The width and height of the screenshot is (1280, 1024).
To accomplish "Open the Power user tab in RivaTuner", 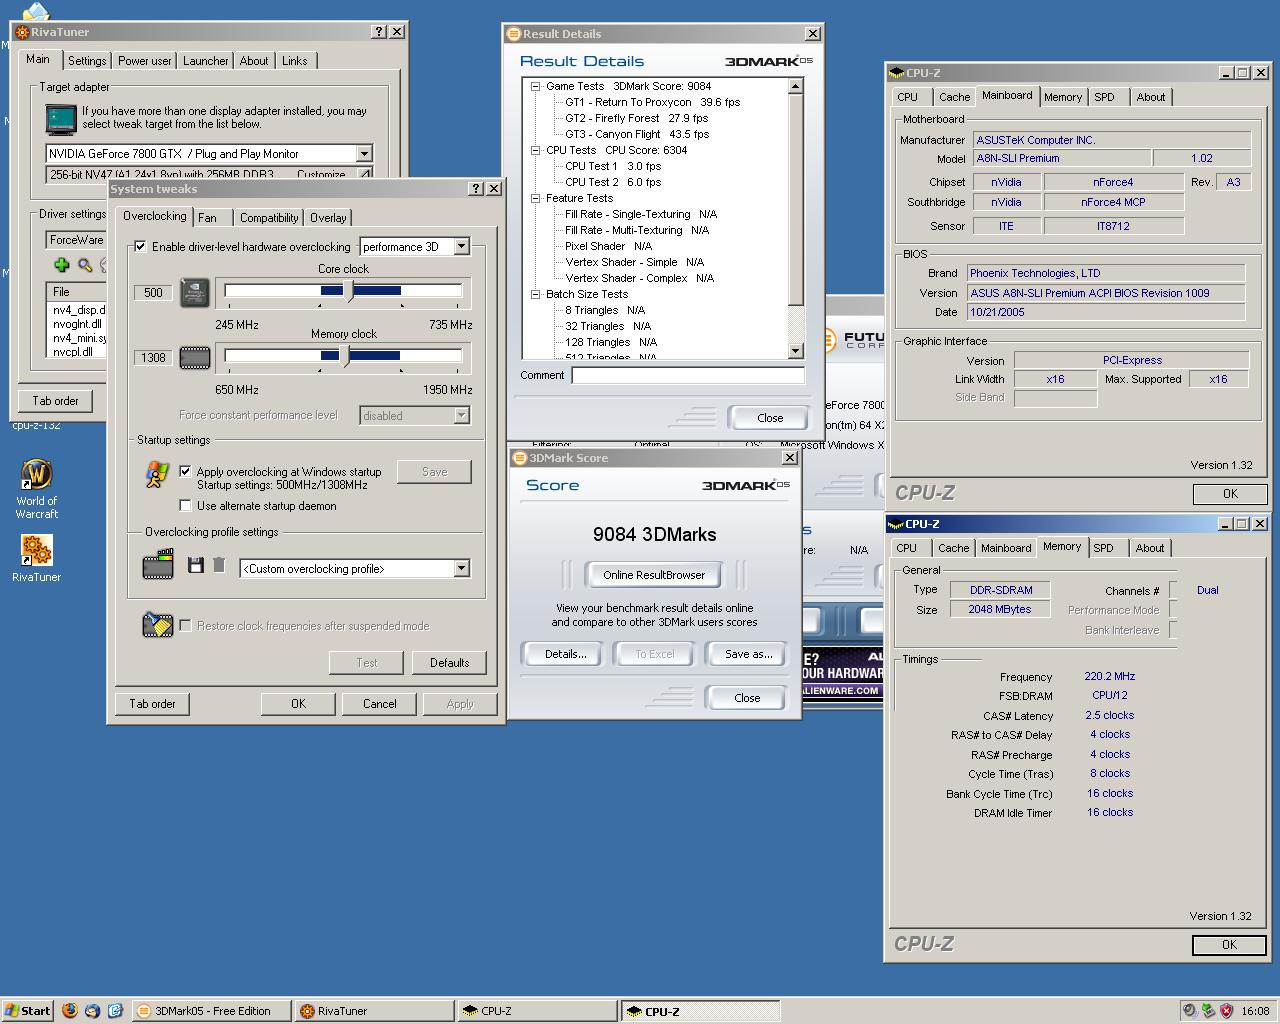I will tap(145, 61).
